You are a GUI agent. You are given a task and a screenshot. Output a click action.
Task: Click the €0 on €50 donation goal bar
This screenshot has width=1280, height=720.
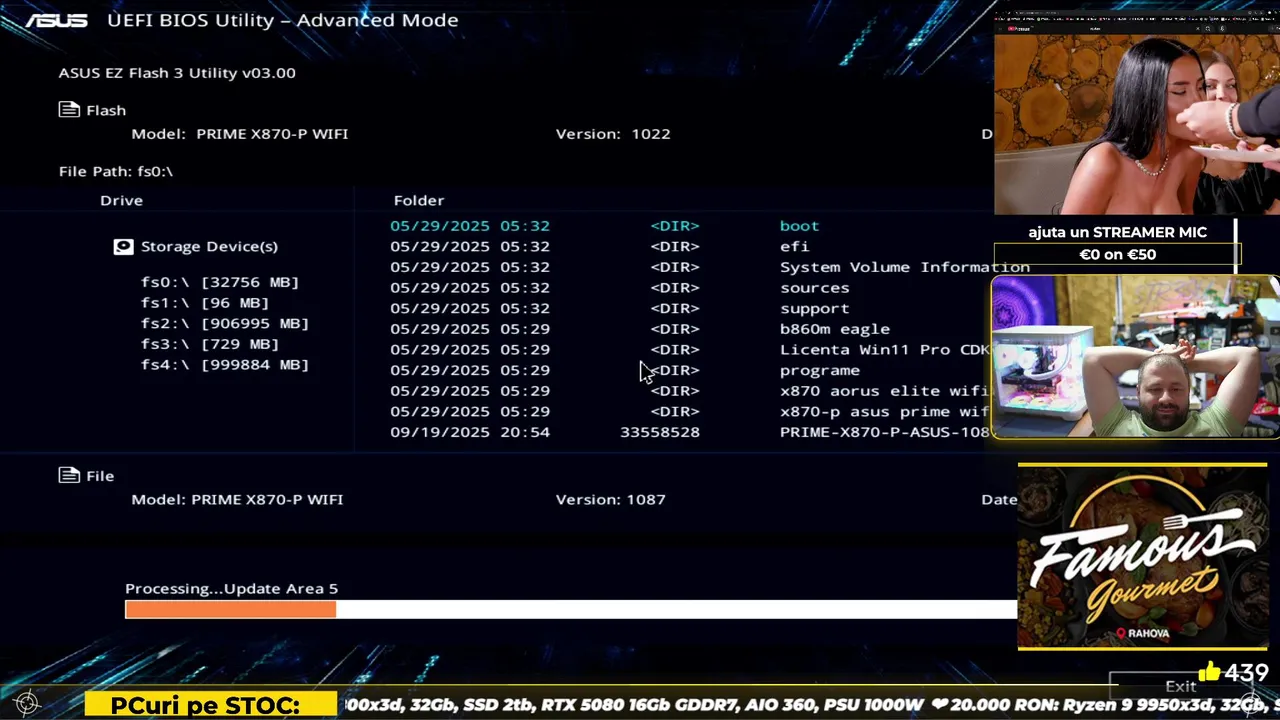point(1117,255)
